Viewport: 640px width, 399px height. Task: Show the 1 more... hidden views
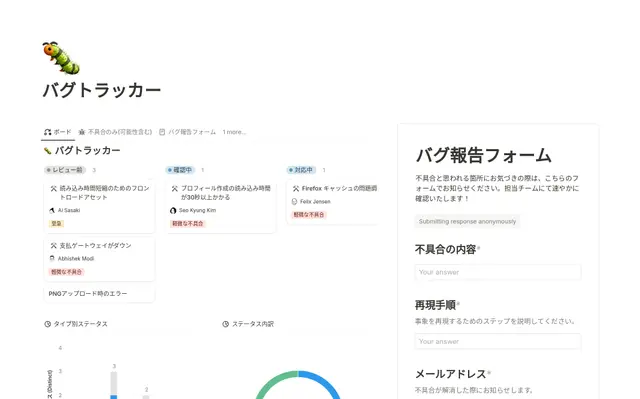coord(234,132)
